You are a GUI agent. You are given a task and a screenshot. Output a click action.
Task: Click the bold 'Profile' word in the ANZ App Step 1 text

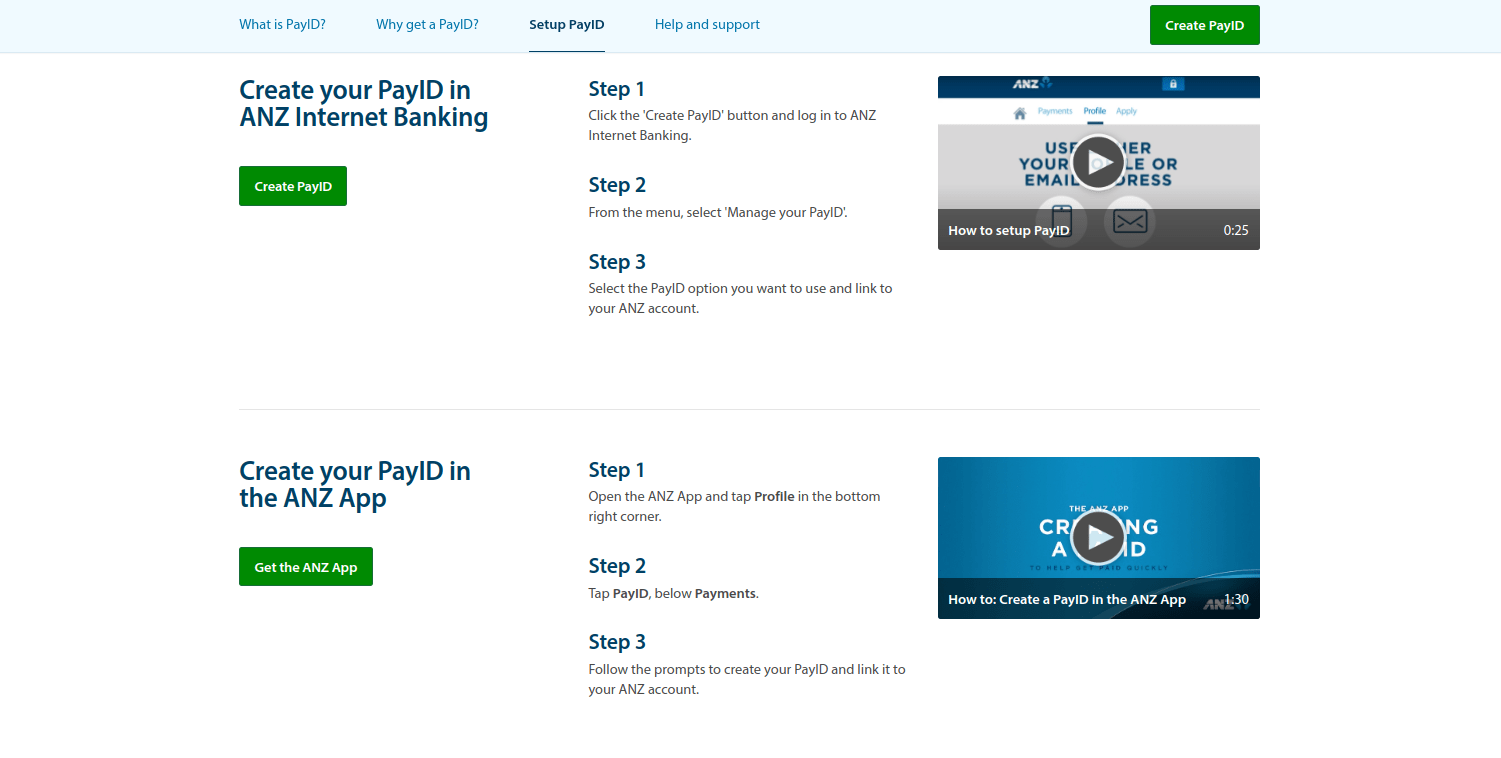[774, 496]
